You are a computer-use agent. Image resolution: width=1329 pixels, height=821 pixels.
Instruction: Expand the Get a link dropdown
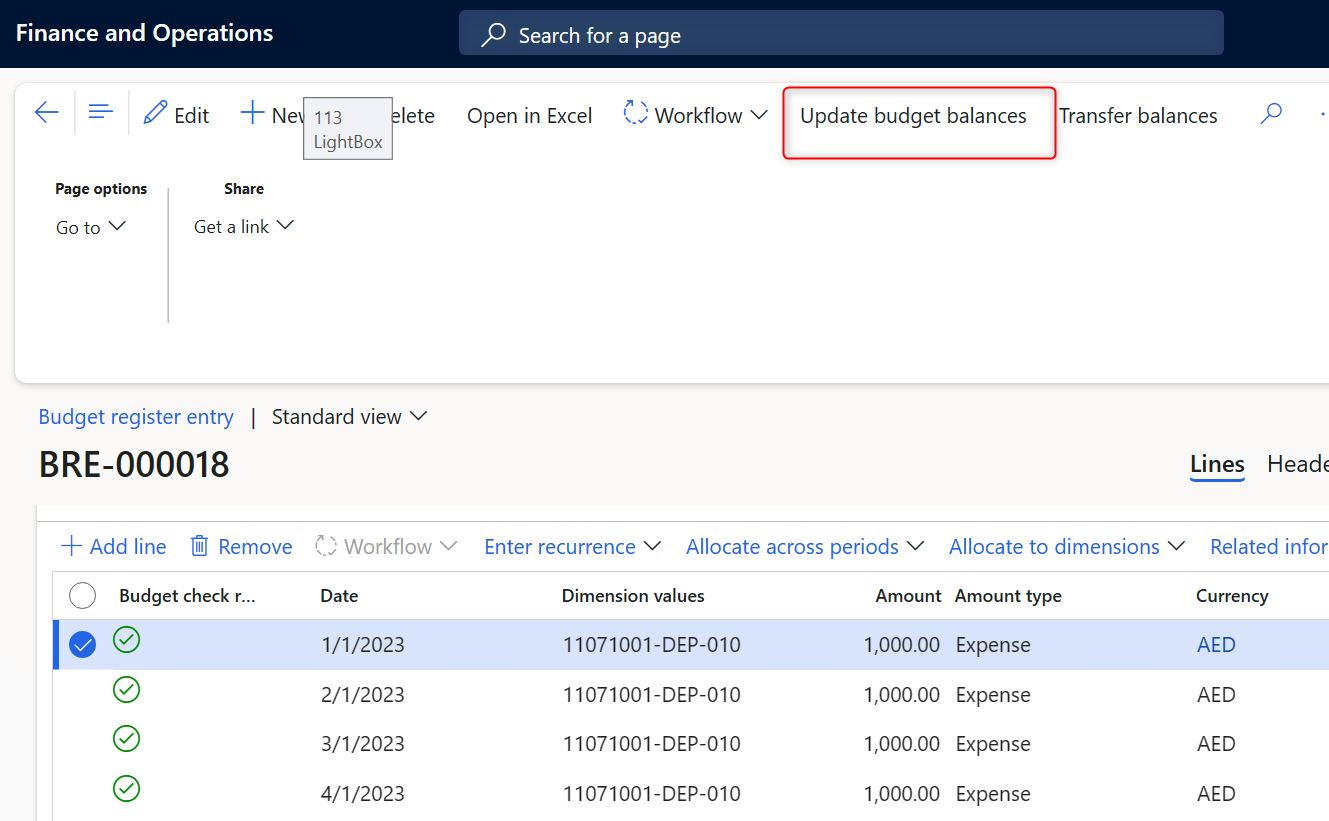244,227
